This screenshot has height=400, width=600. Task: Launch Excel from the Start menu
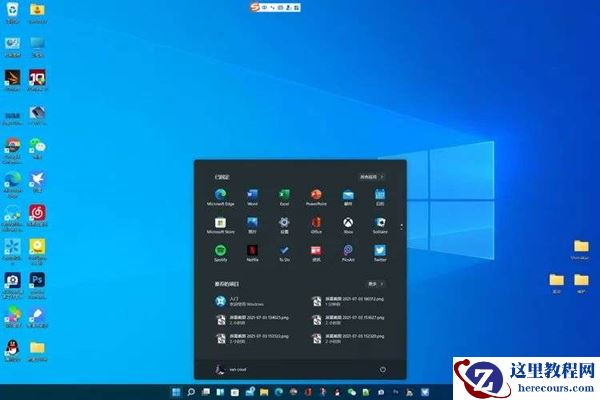point(284,197)
